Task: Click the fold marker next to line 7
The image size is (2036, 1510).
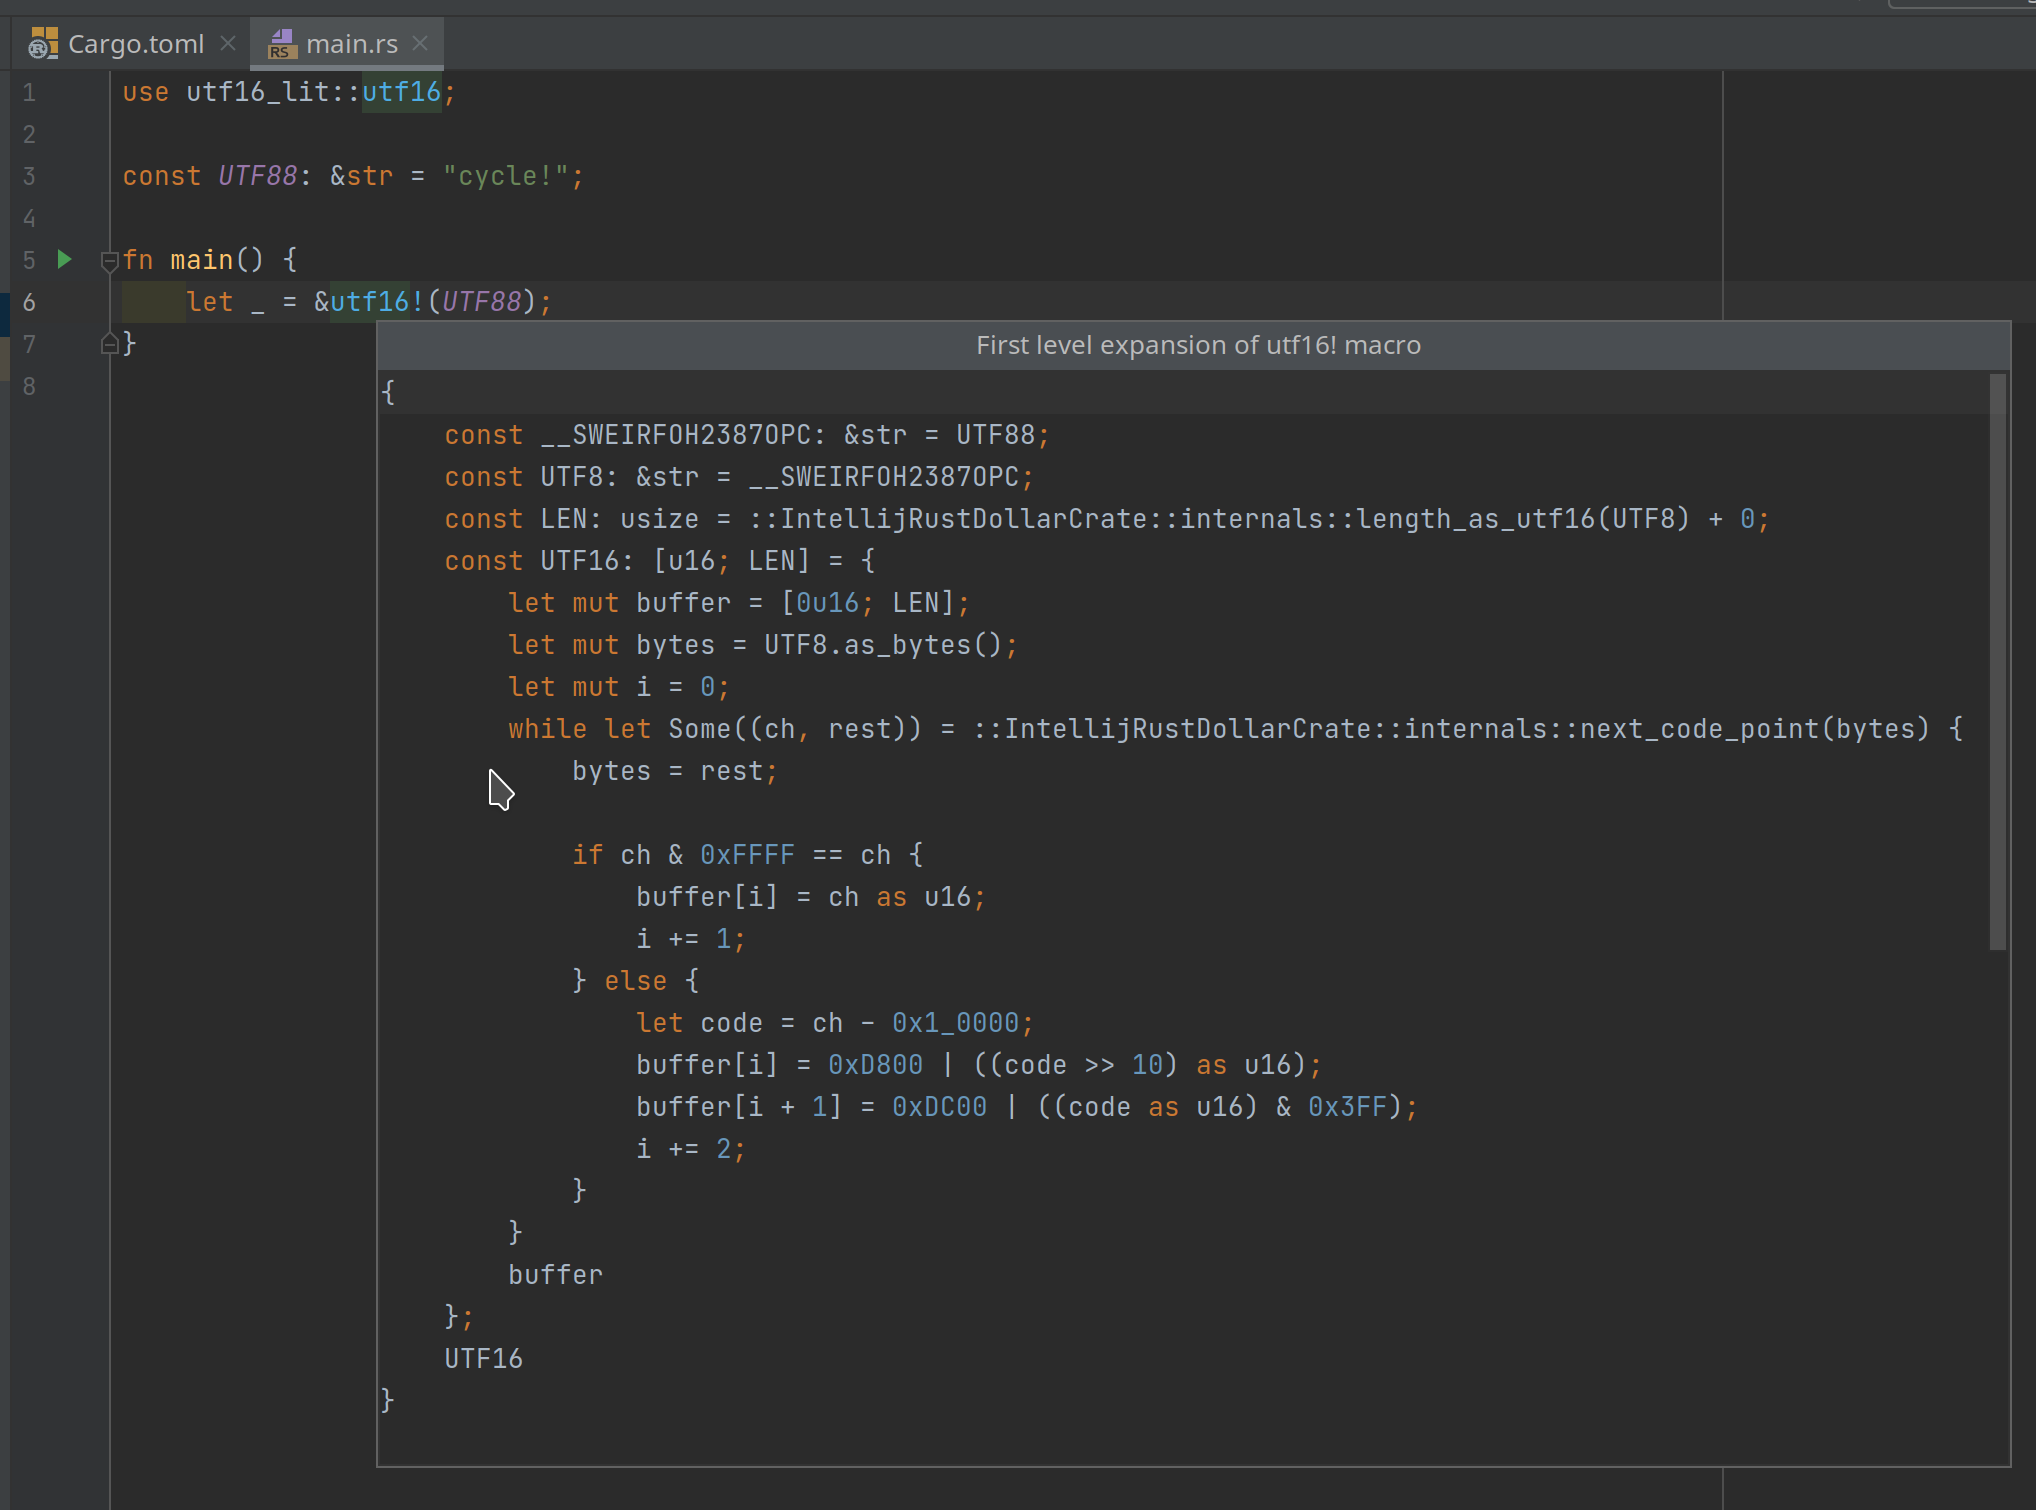Action: 110,343
